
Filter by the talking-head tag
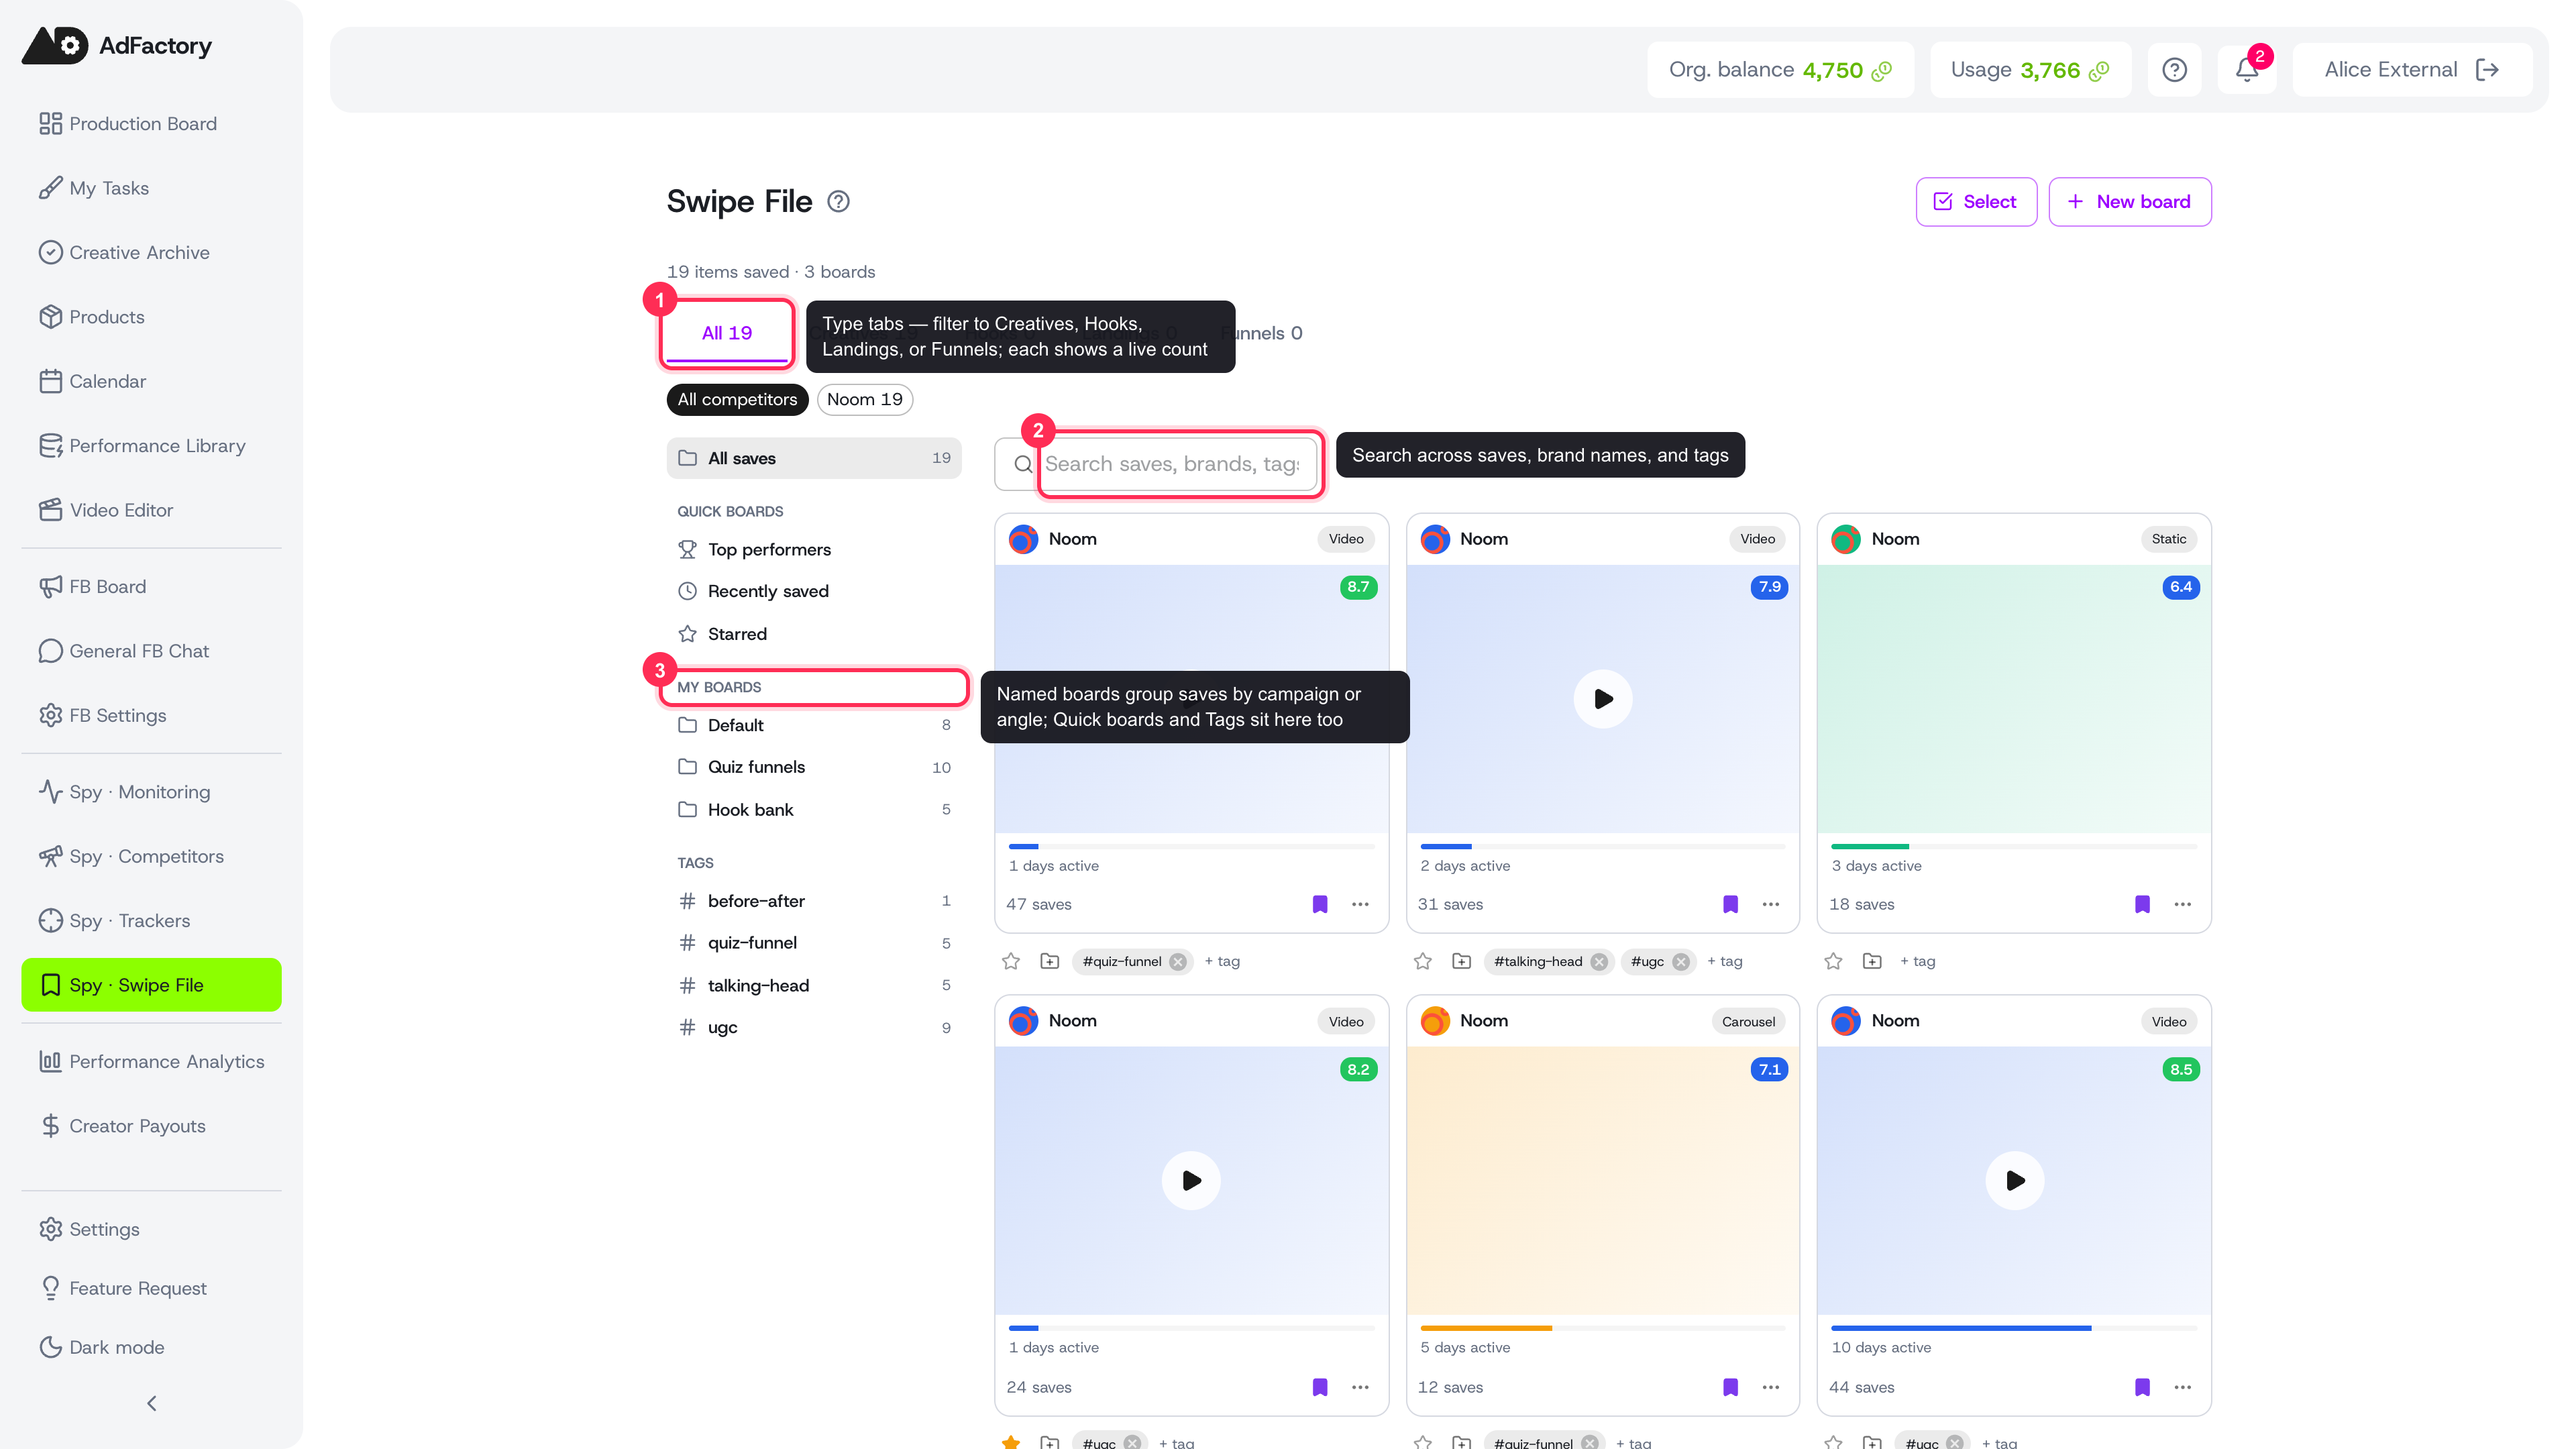point(815,986)
